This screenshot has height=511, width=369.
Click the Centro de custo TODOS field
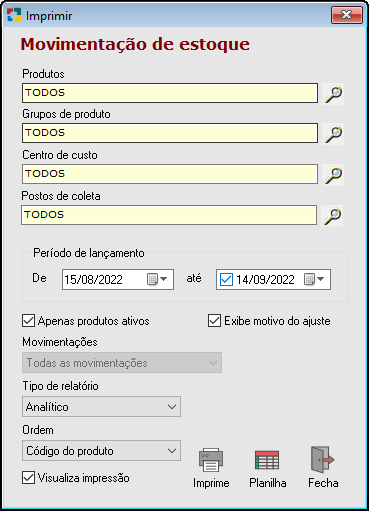(170, 174)
